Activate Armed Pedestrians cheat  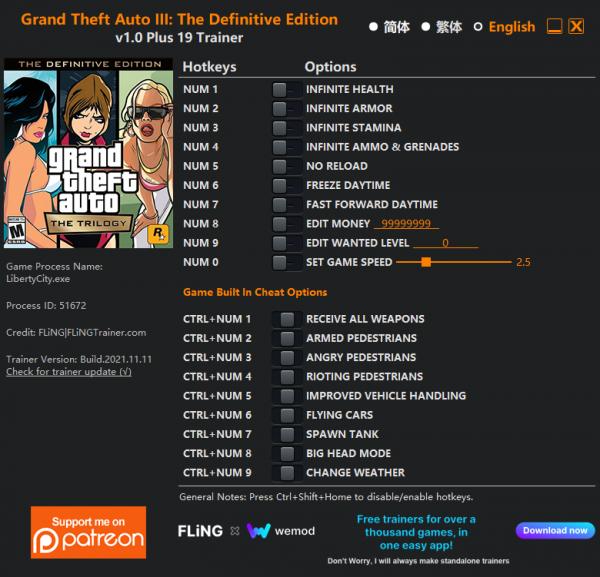tap(287, 338)
